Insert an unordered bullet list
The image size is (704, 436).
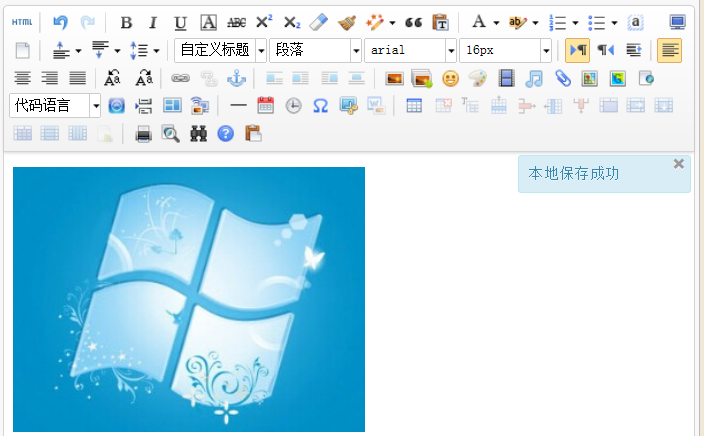[597, 22]
